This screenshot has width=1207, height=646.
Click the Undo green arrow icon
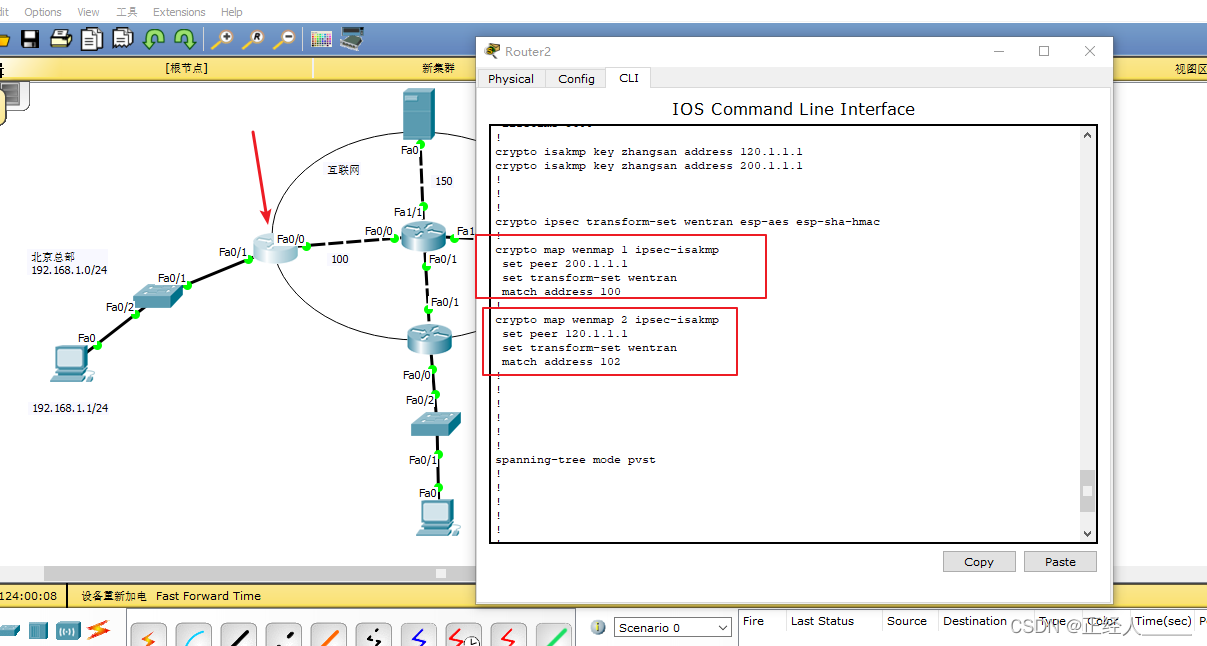click(153, 39)
